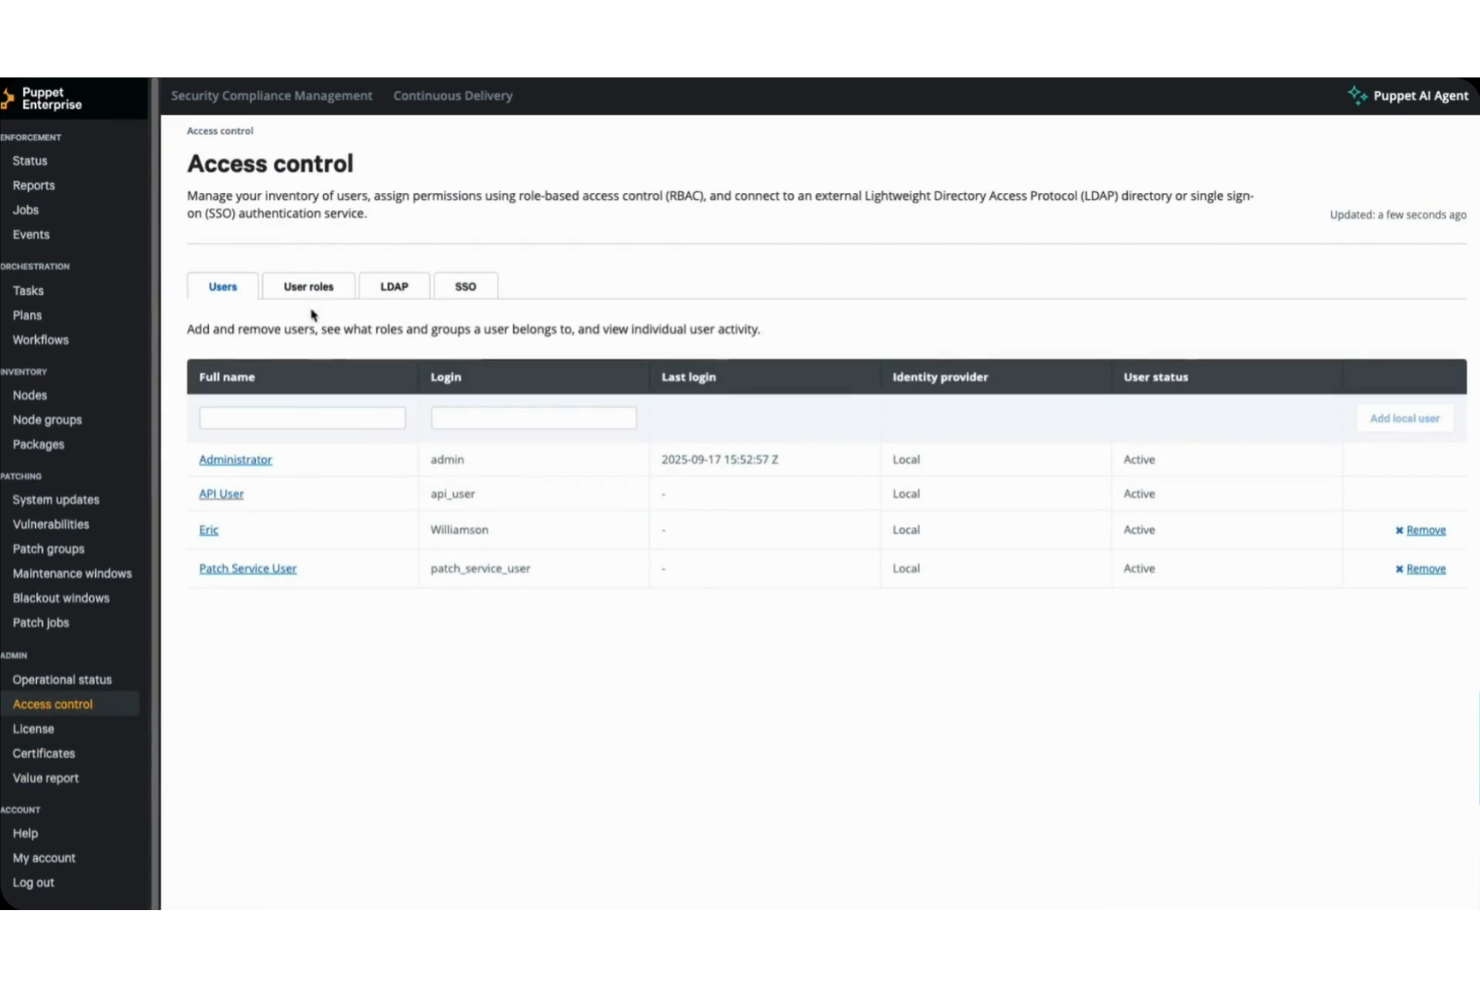This screenshot has height=987, width=1480.
Task: Open the Administrator user details
Action: point(235,459)
